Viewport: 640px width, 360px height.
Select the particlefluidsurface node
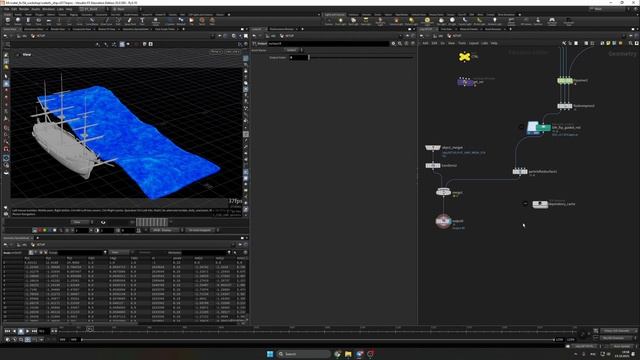[x=520, y=171]
